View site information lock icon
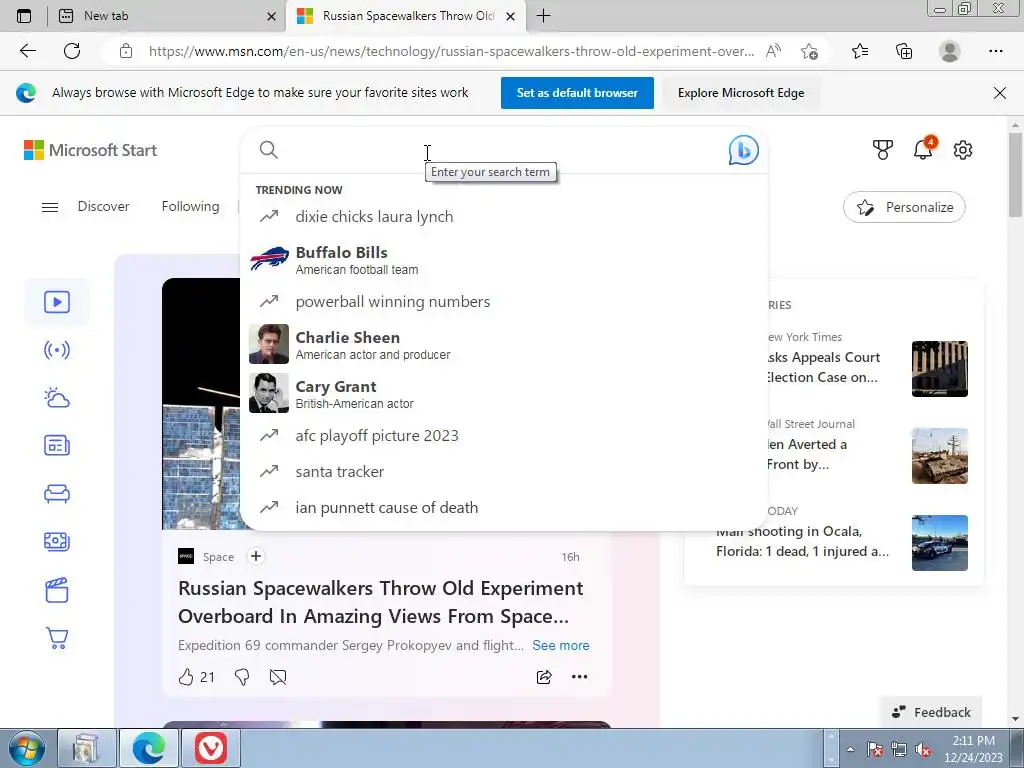 (126, 51)
